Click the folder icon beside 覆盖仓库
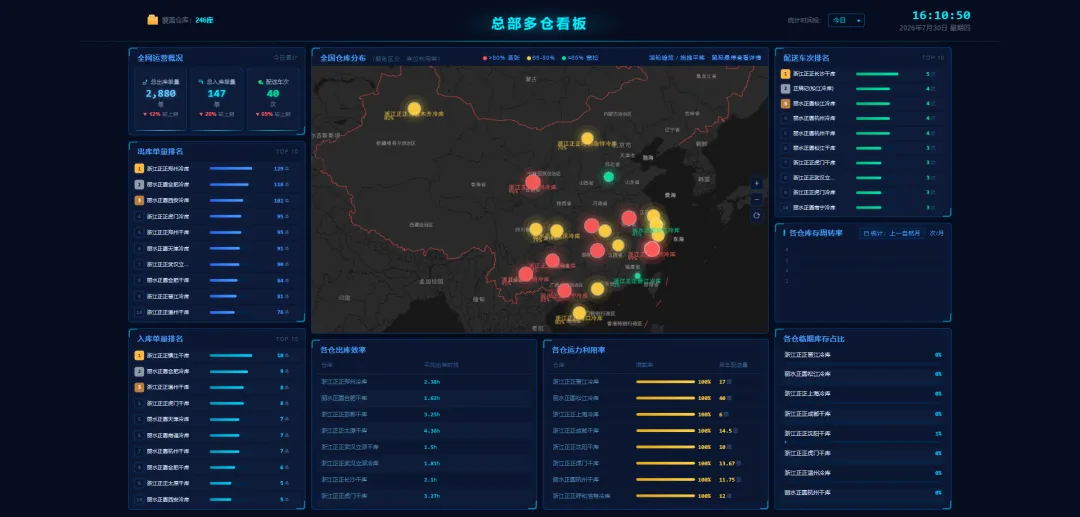The image size is (1080, 517). coord(152,20)
